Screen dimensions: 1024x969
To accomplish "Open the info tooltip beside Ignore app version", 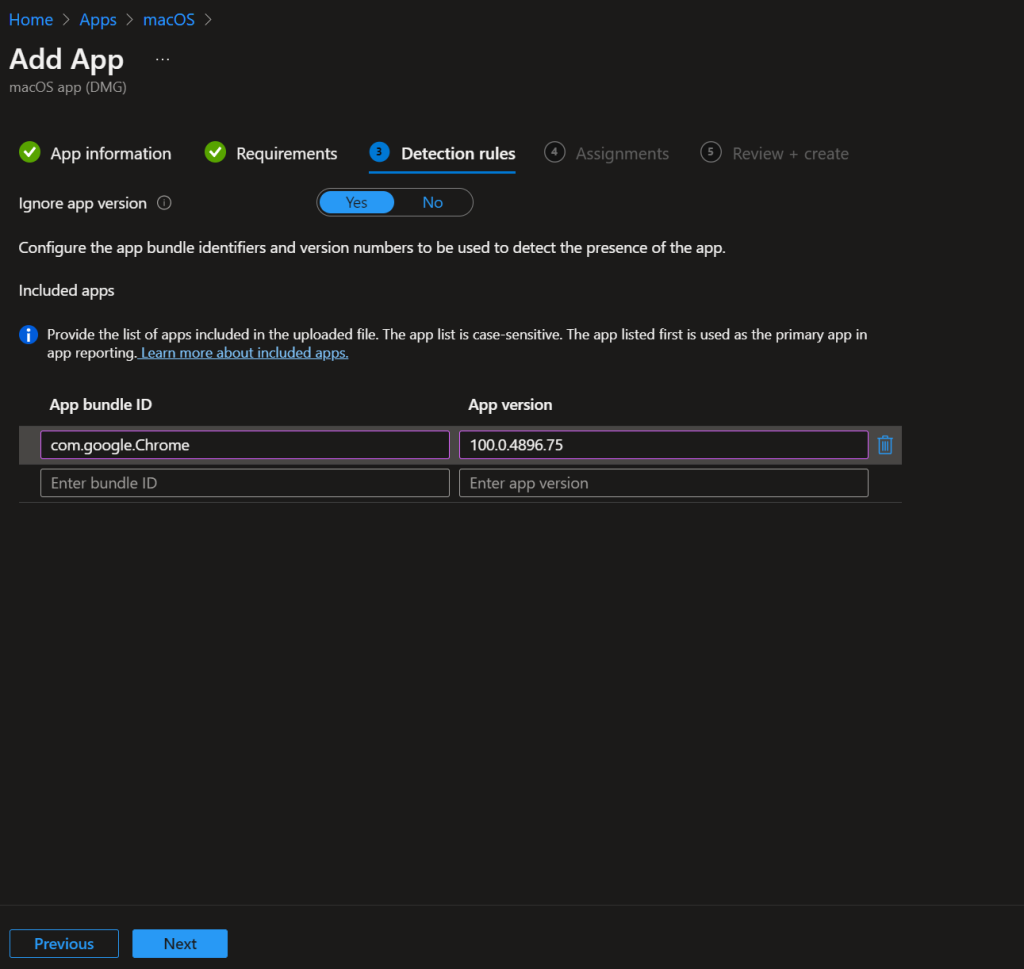I will (165, 203).
